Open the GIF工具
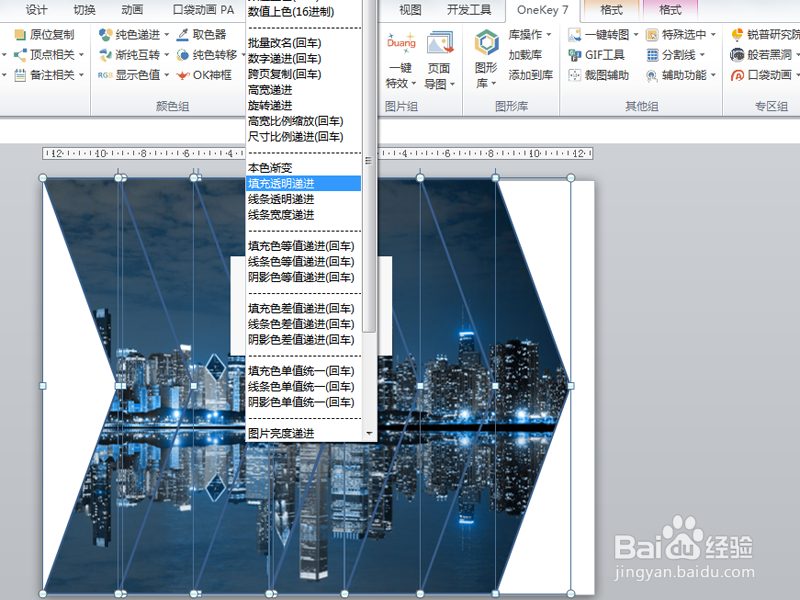 click(x=596, y=55)
